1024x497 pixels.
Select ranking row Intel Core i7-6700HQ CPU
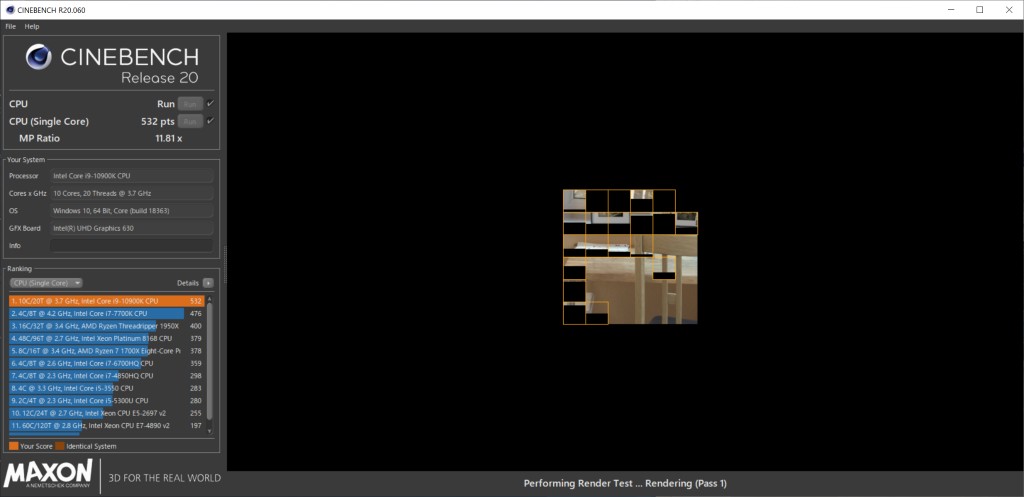point(106,363)
